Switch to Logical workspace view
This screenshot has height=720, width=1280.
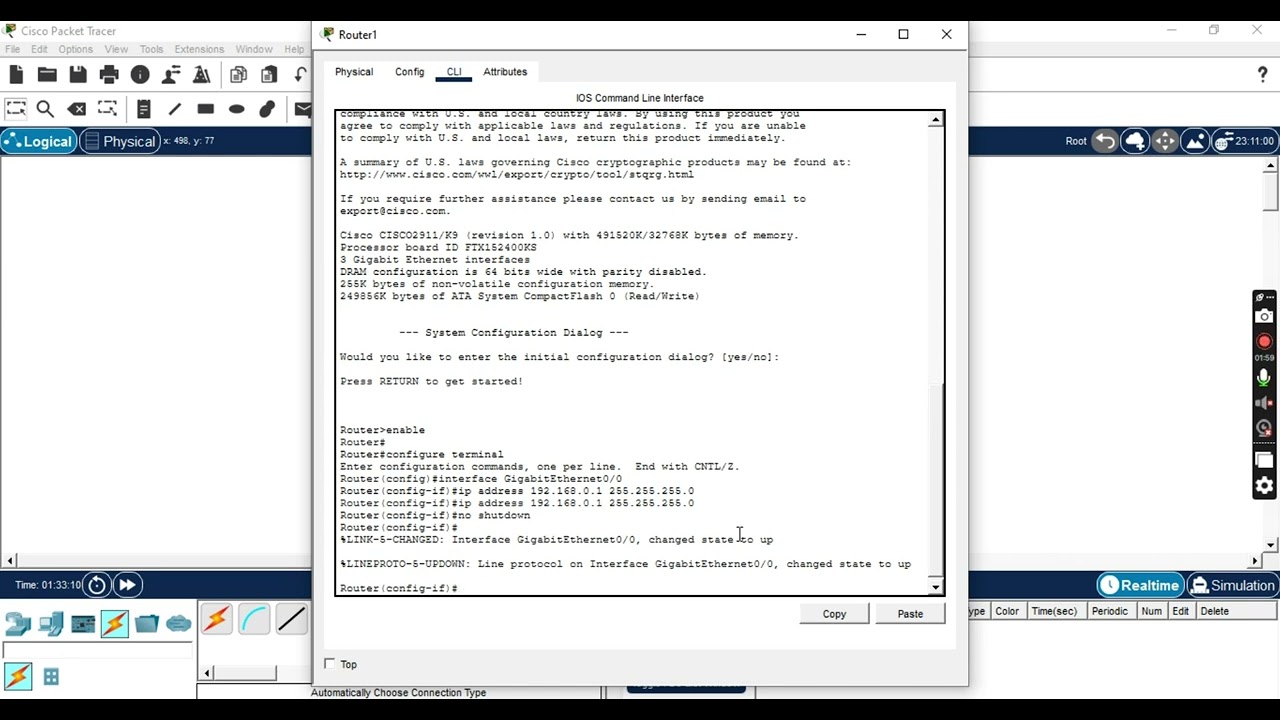[x=38, y=141]
